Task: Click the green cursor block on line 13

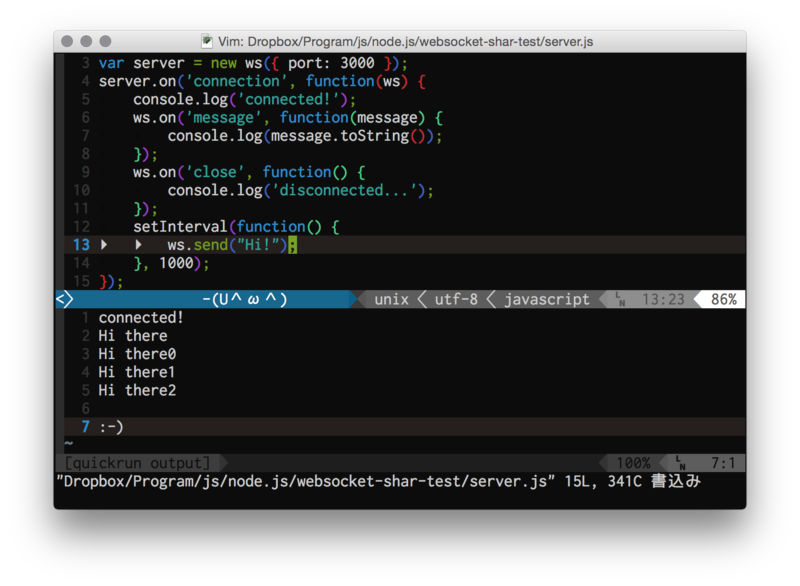Action: (292, 245)
